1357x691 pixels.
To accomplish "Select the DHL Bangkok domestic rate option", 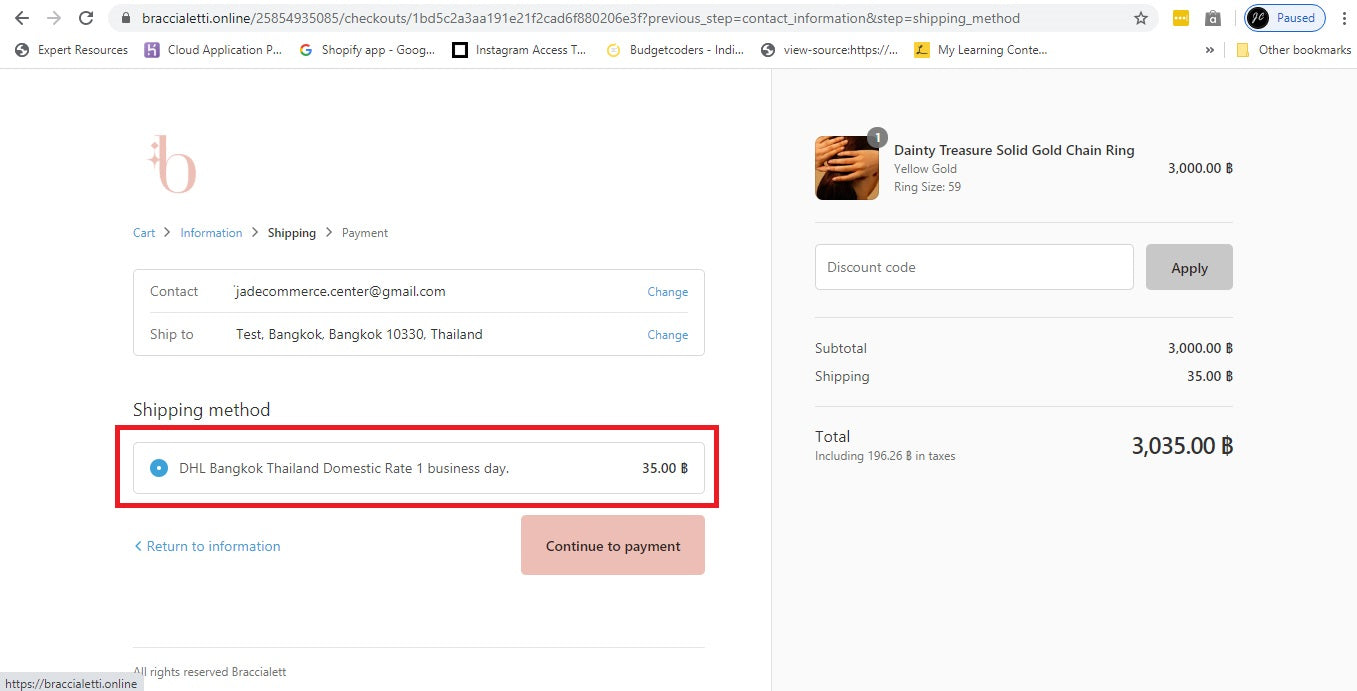I will tap(158, 468).
